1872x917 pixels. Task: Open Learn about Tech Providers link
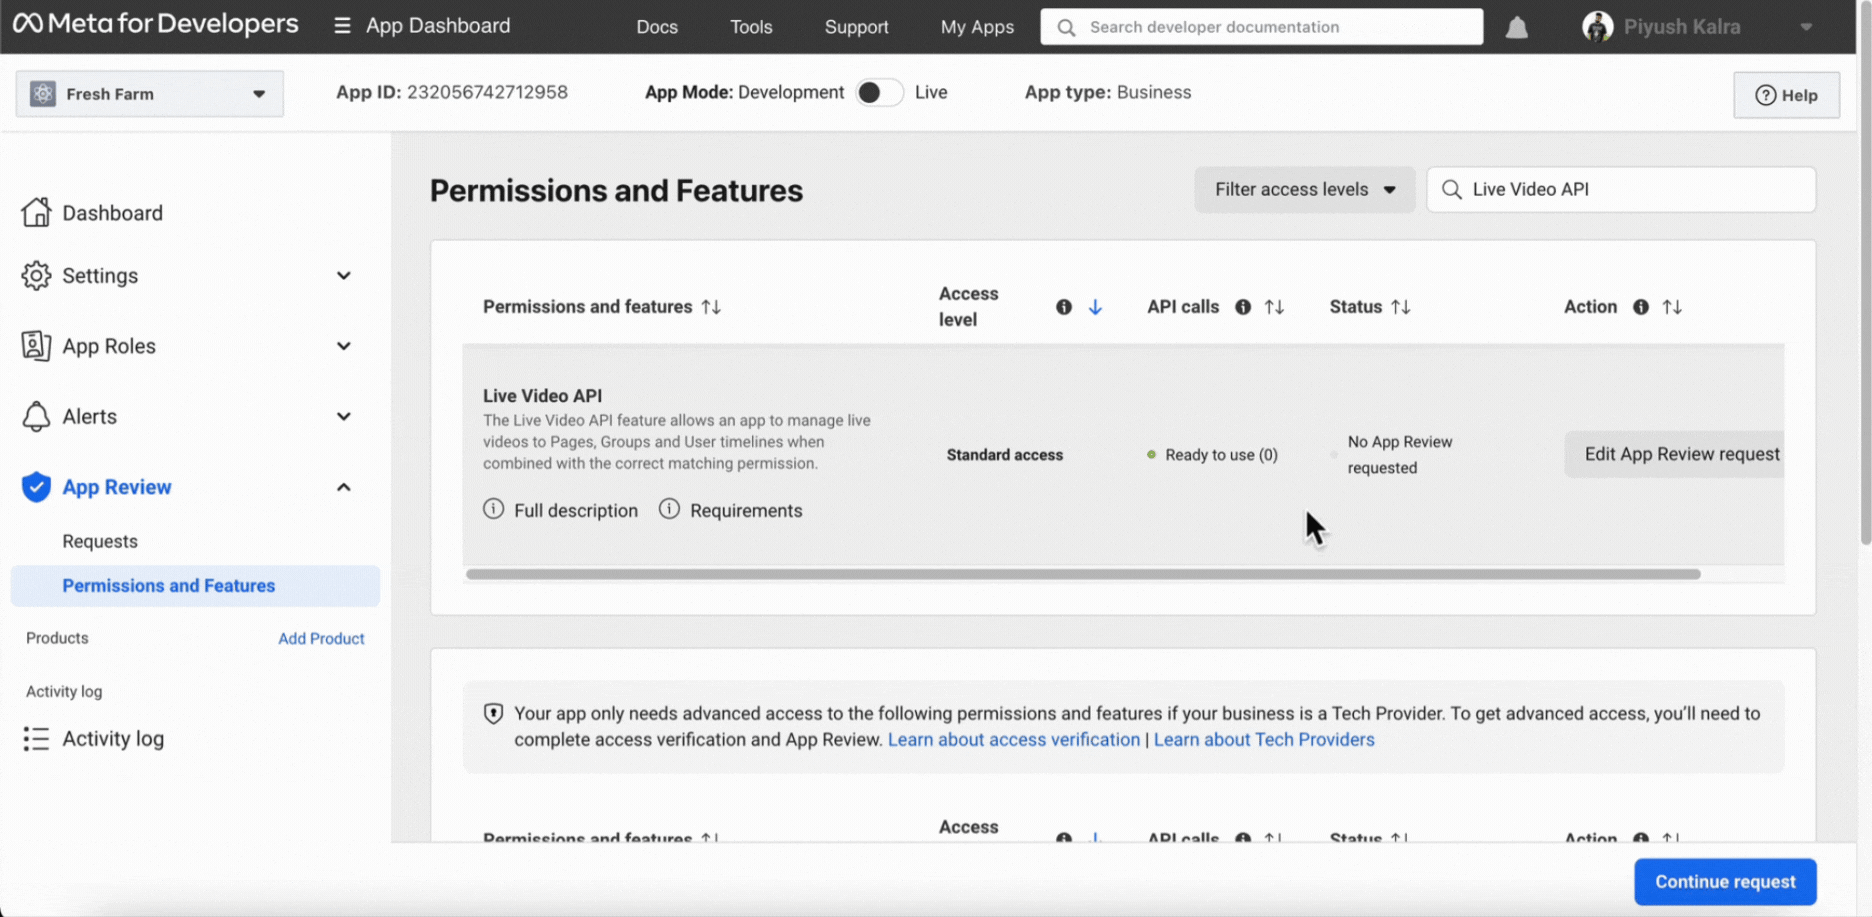(1264, 739)
